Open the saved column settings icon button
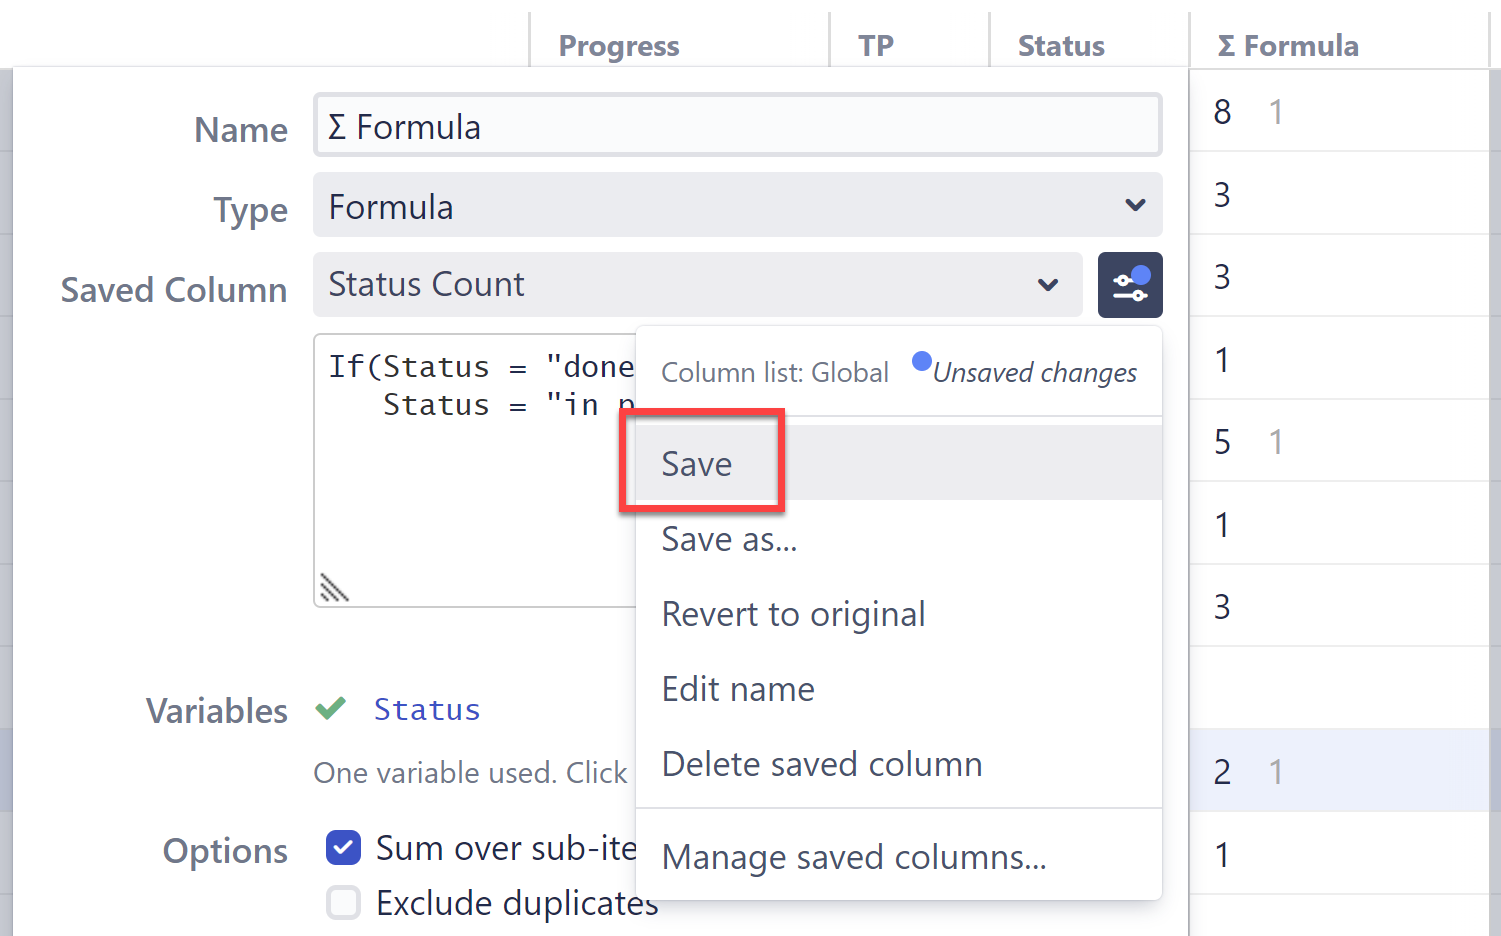1501x936 pixels. click(1130, 285)
